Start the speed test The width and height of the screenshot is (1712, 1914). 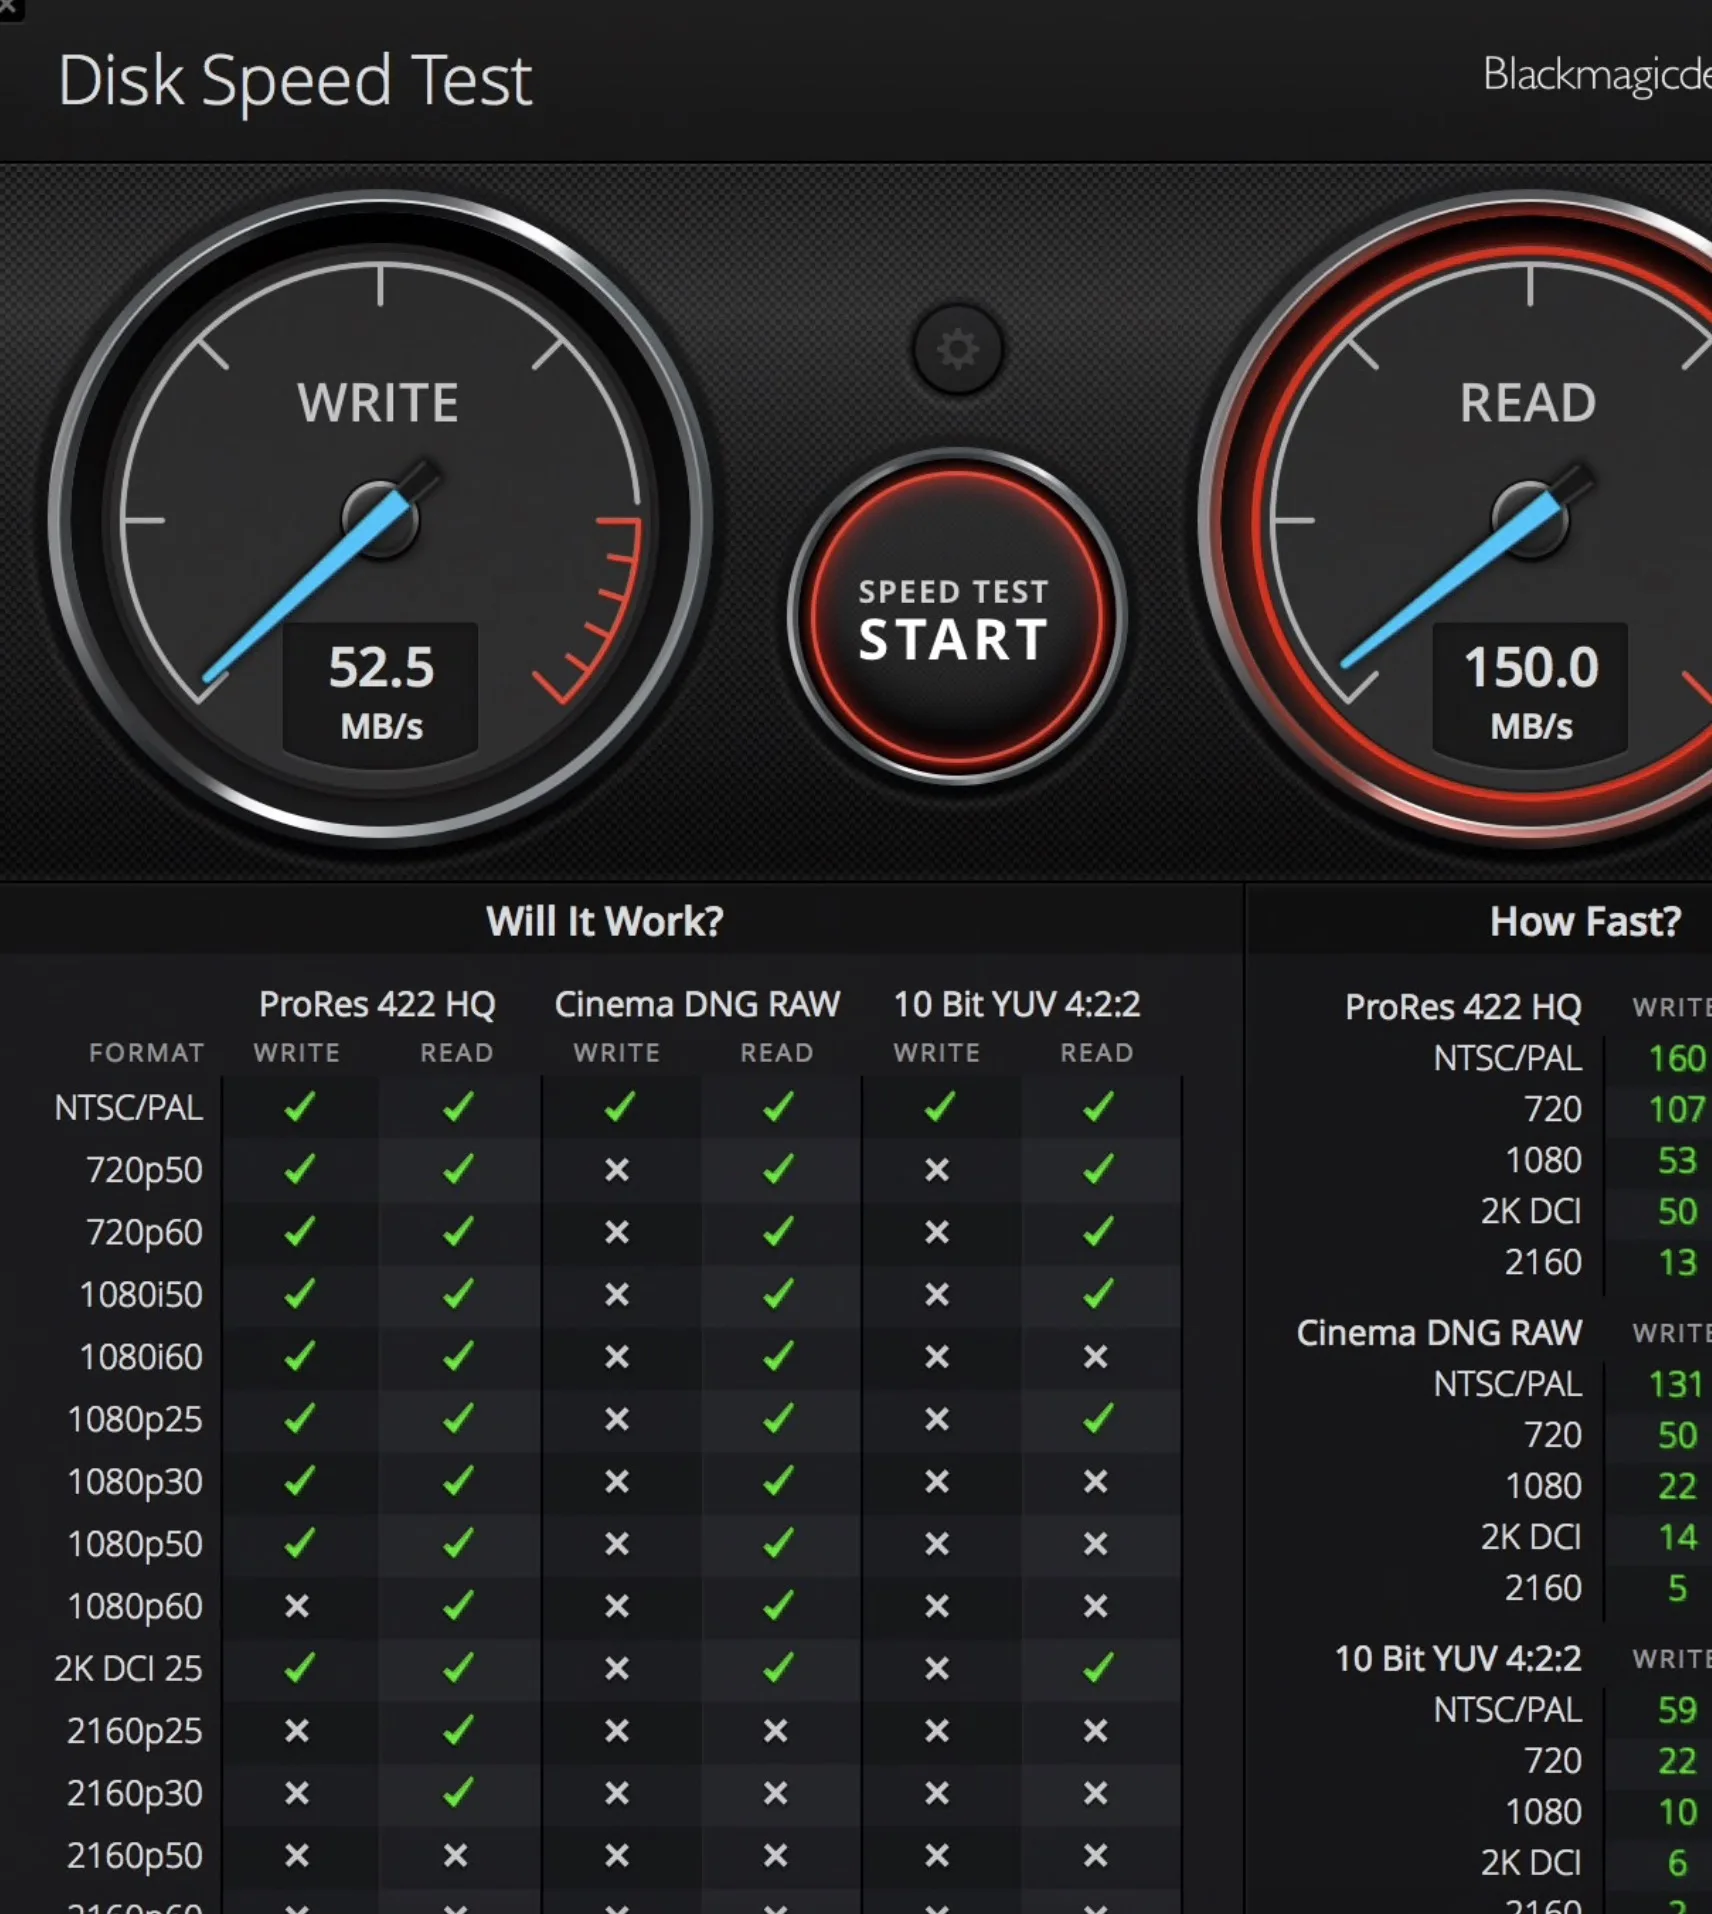(x=956, y=617)
